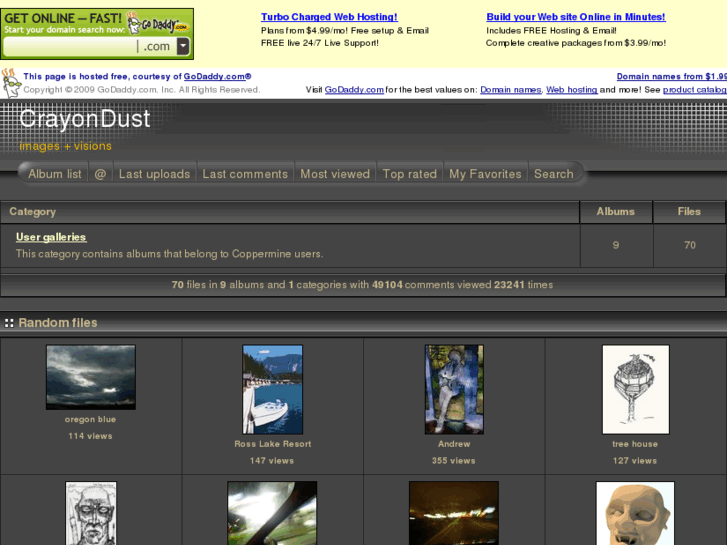
Task: Open the Album list menu item
Action: (x=55, y=174)
